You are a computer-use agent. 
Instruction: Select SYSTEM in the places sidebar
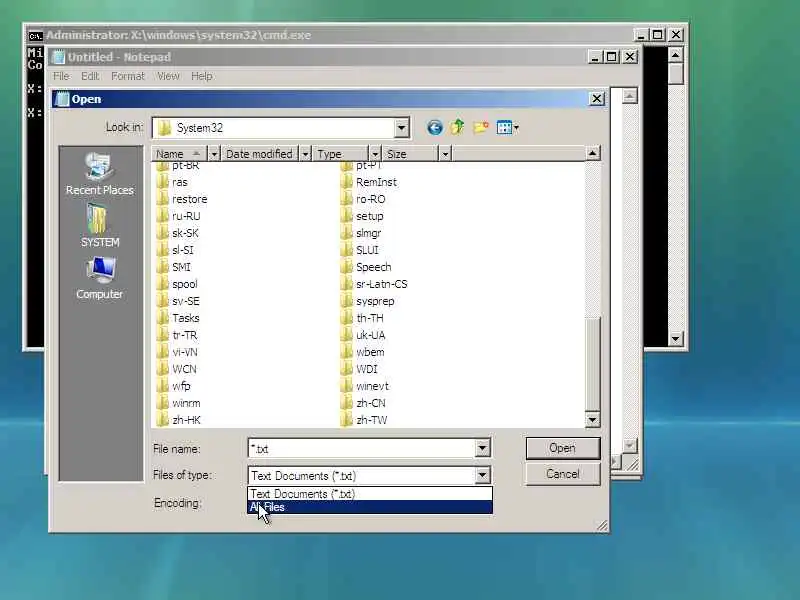click(99, 226)
